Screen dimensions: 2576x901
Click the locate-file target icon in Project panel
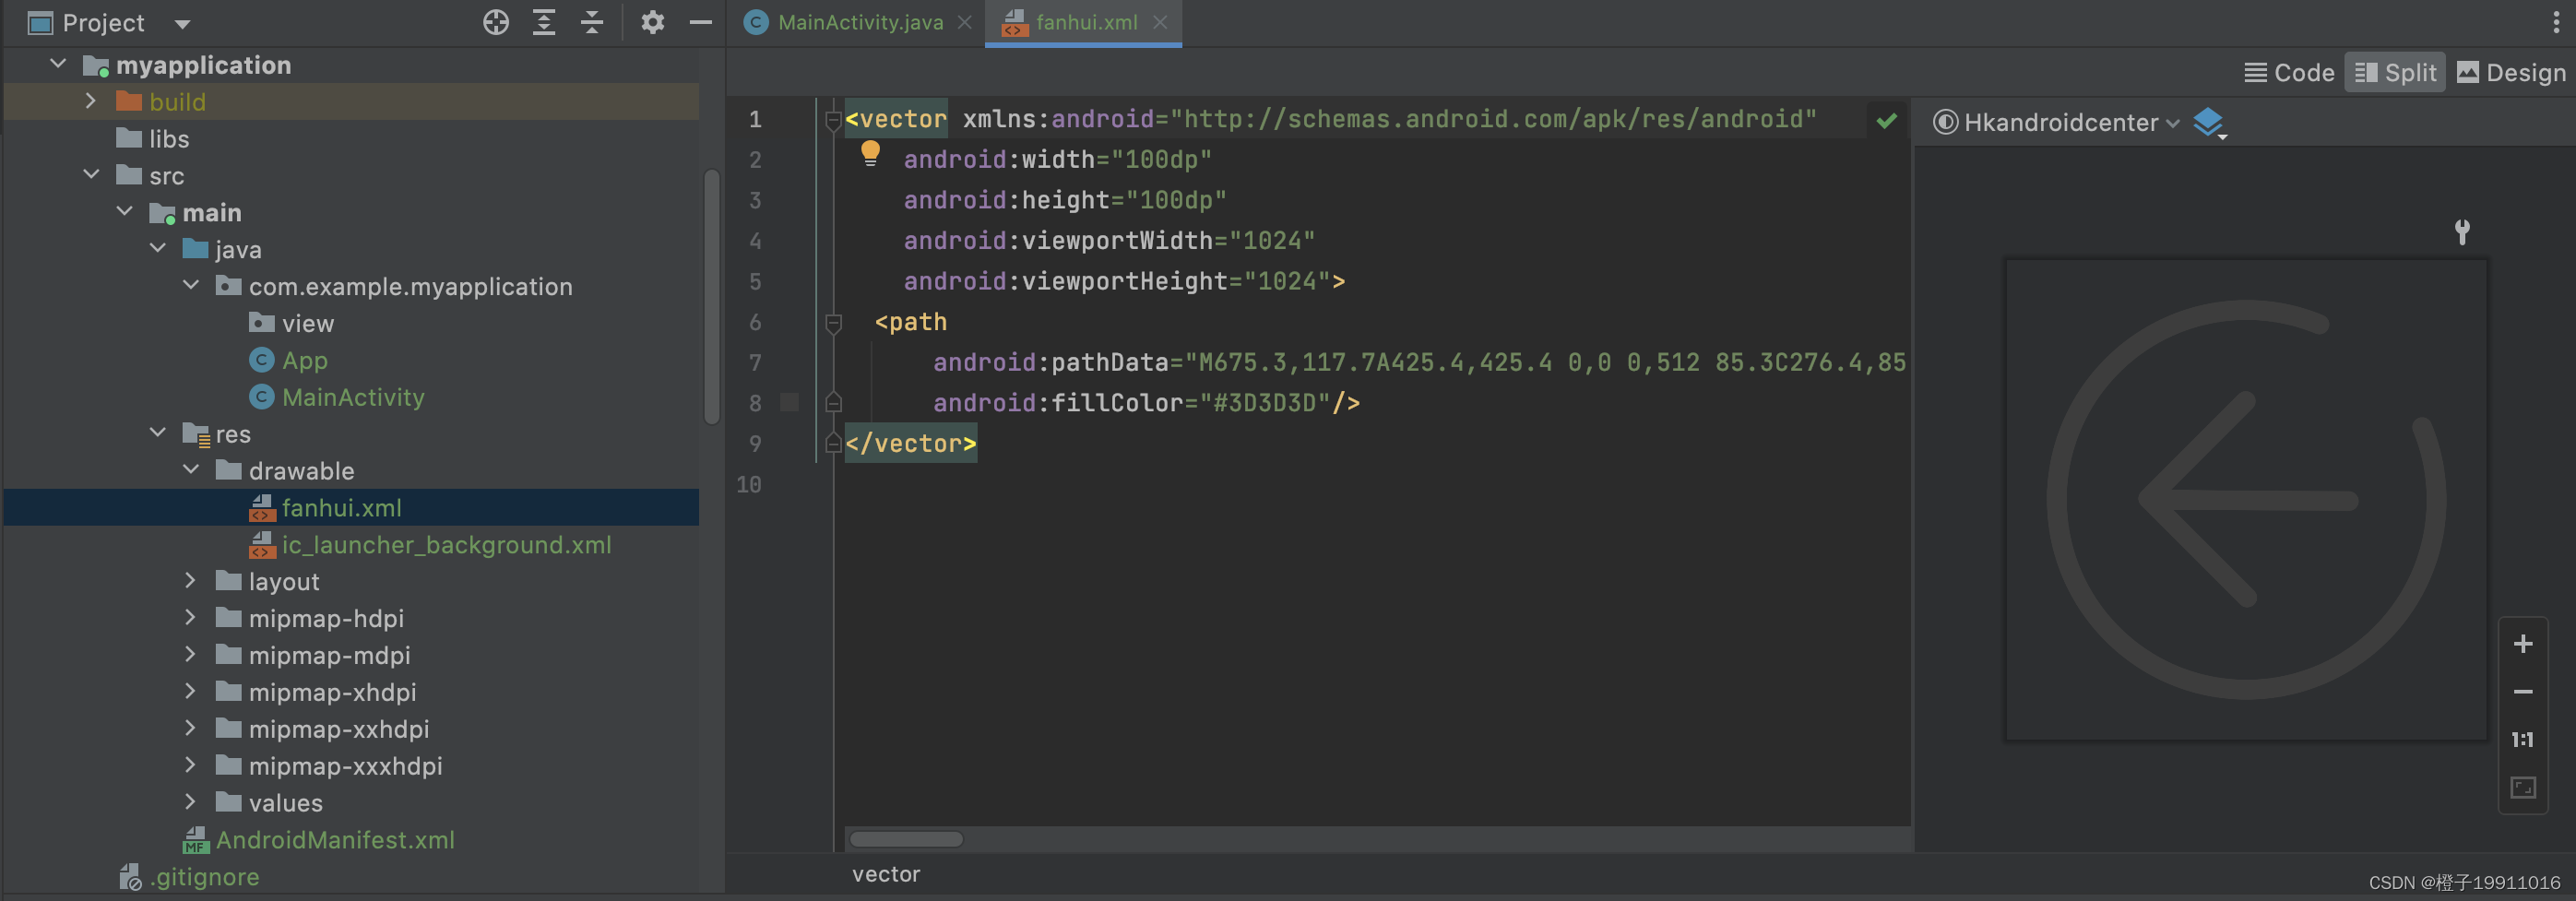[x=495, y=22]
